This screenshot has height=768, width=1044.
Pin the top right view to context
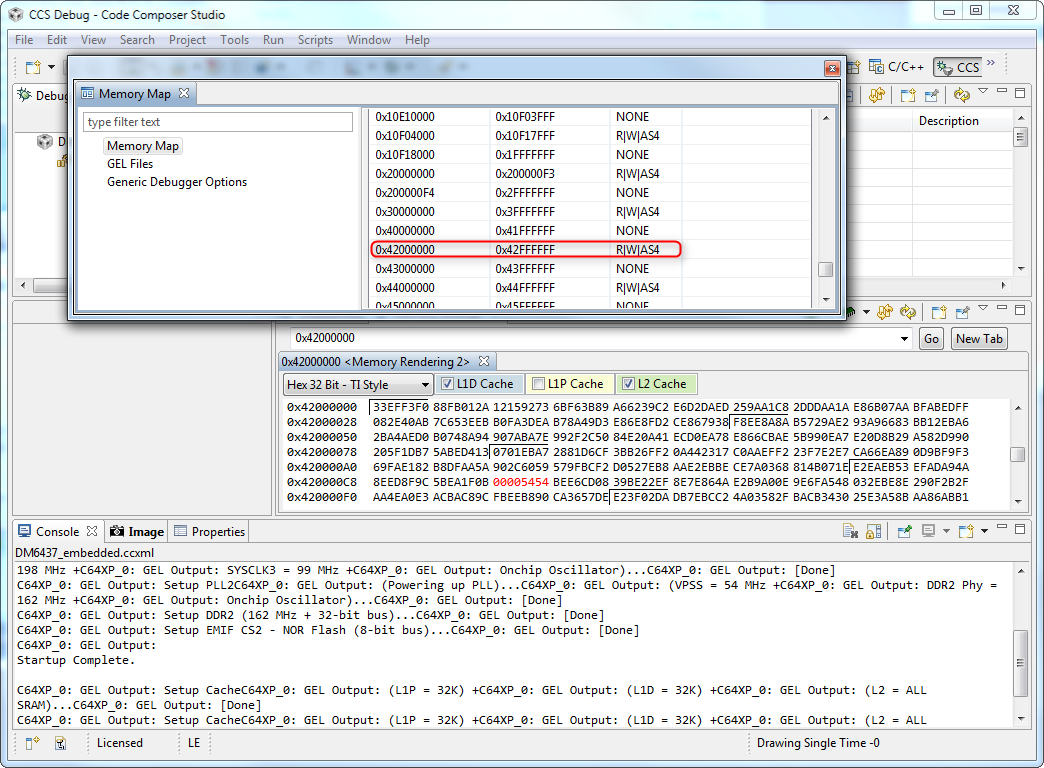point(931,95)
